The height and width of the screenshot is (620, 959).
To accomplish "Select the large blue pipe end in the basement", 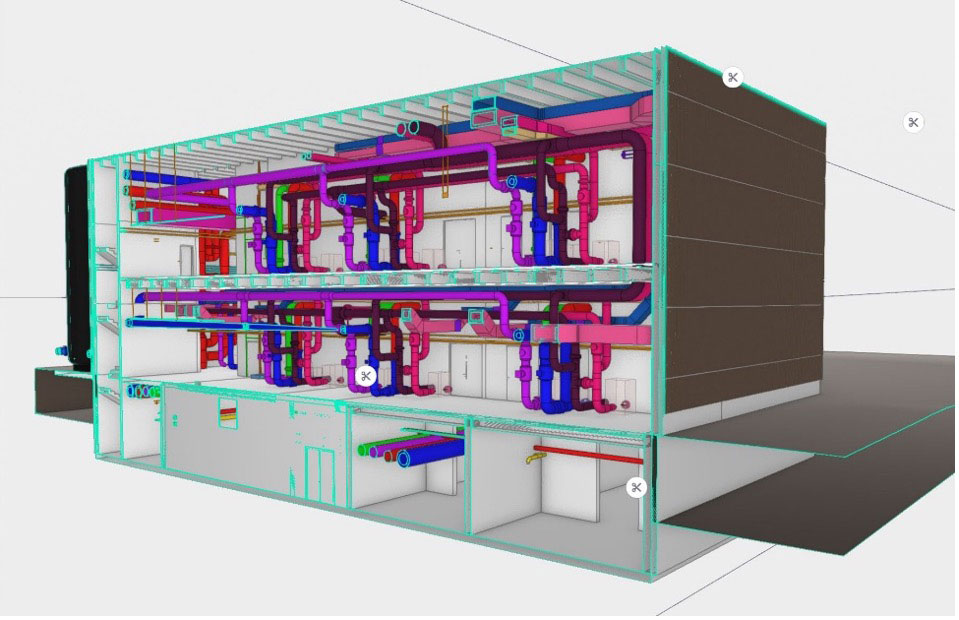I will [x=405, y=459].
